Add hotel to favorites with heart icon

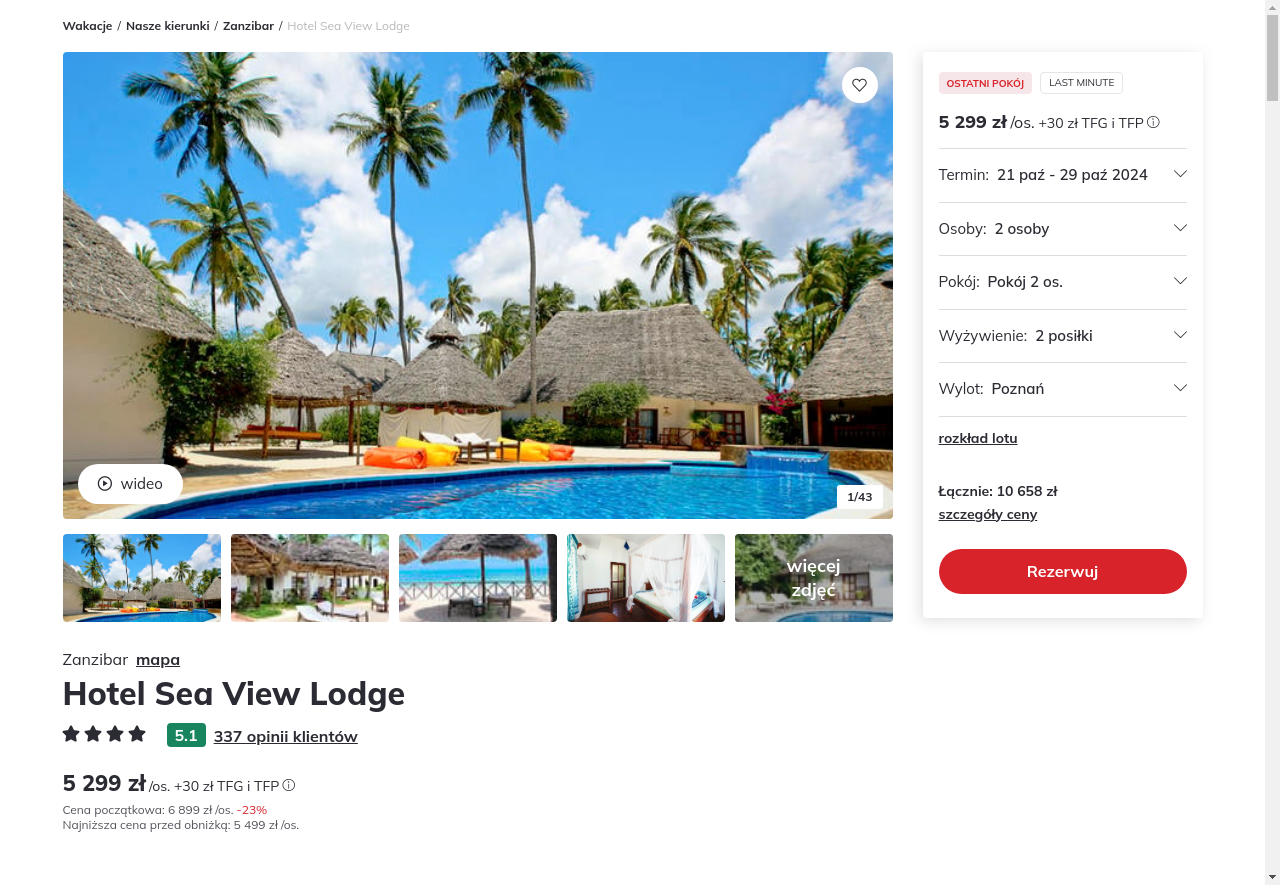point(860,85)
